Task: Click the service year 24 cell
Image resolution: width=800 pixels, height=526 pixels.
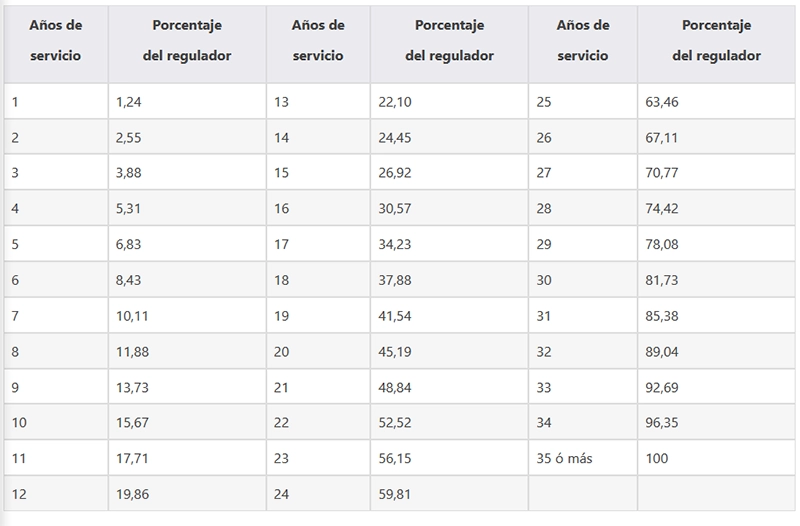Action: 318,494
